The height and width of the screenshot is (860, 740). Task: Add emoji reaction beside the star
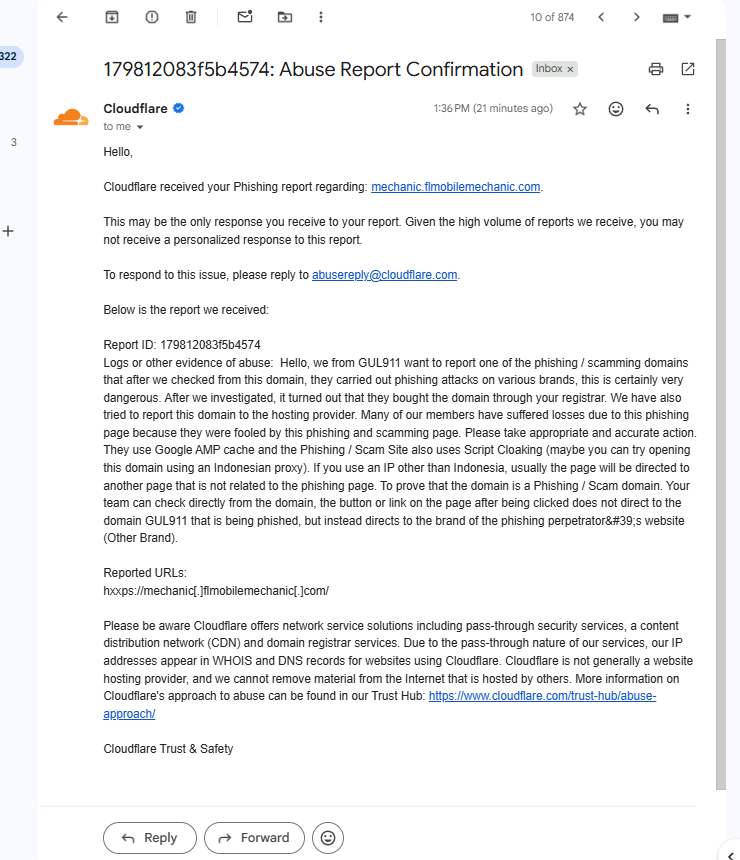tap(616, 109)
